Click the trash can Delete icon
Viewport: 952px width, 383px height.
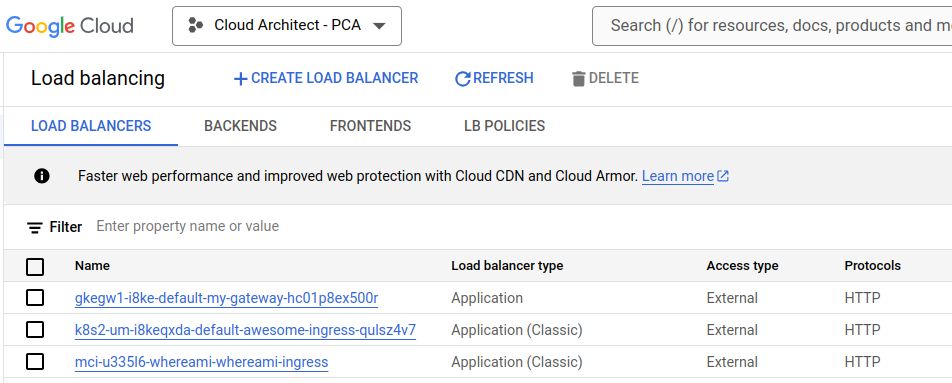click(x=579, y=79)
